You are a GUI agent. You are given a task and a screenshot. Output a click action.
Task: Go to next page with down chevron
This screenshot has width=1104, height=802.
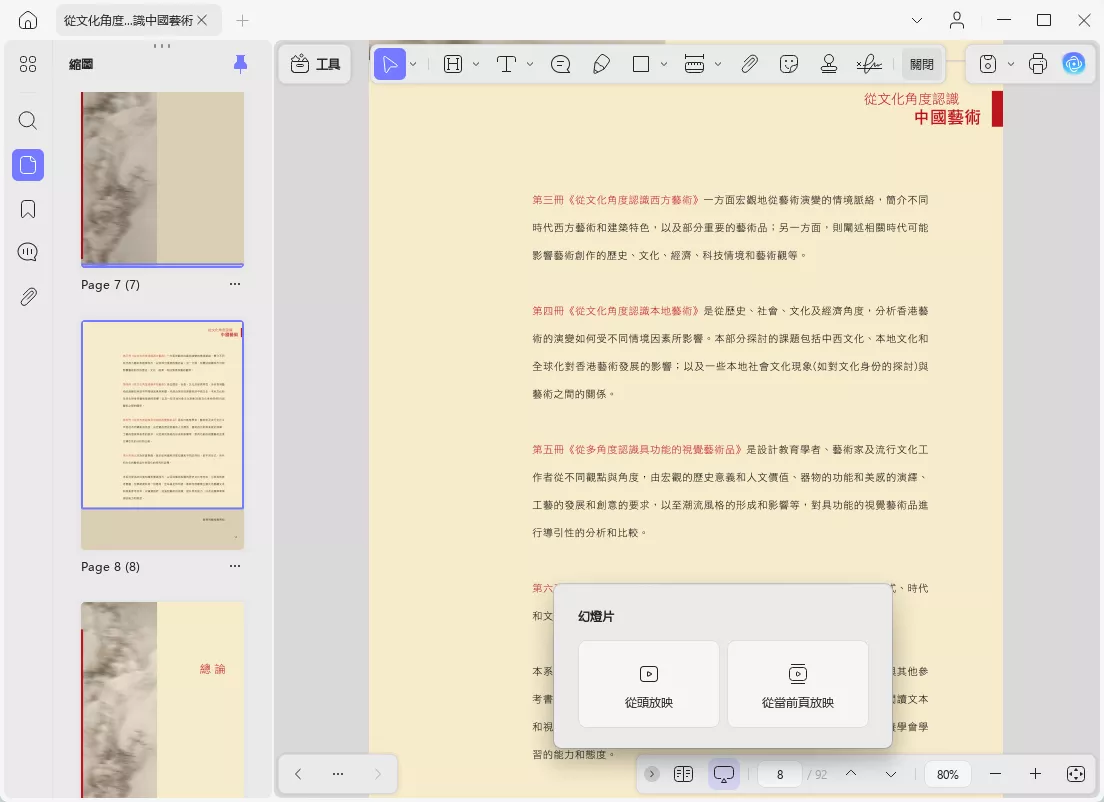(x=891, y=774)
